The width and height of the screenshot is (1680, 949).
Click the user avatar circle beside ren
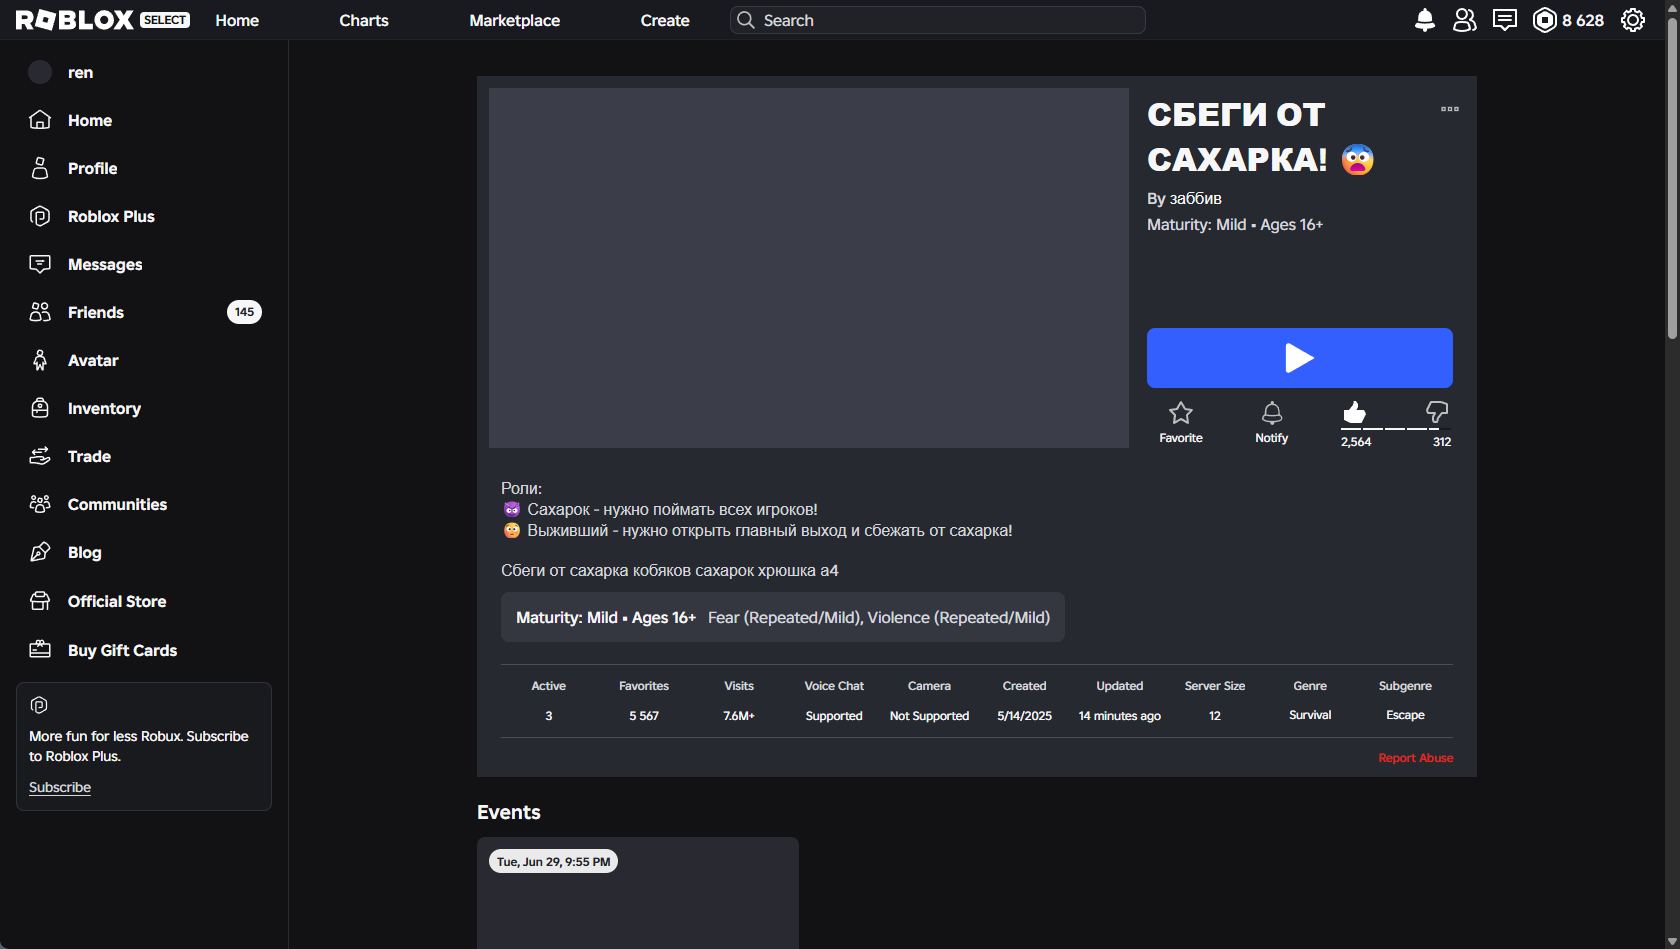pyautogui.click(x=40, y=72)
